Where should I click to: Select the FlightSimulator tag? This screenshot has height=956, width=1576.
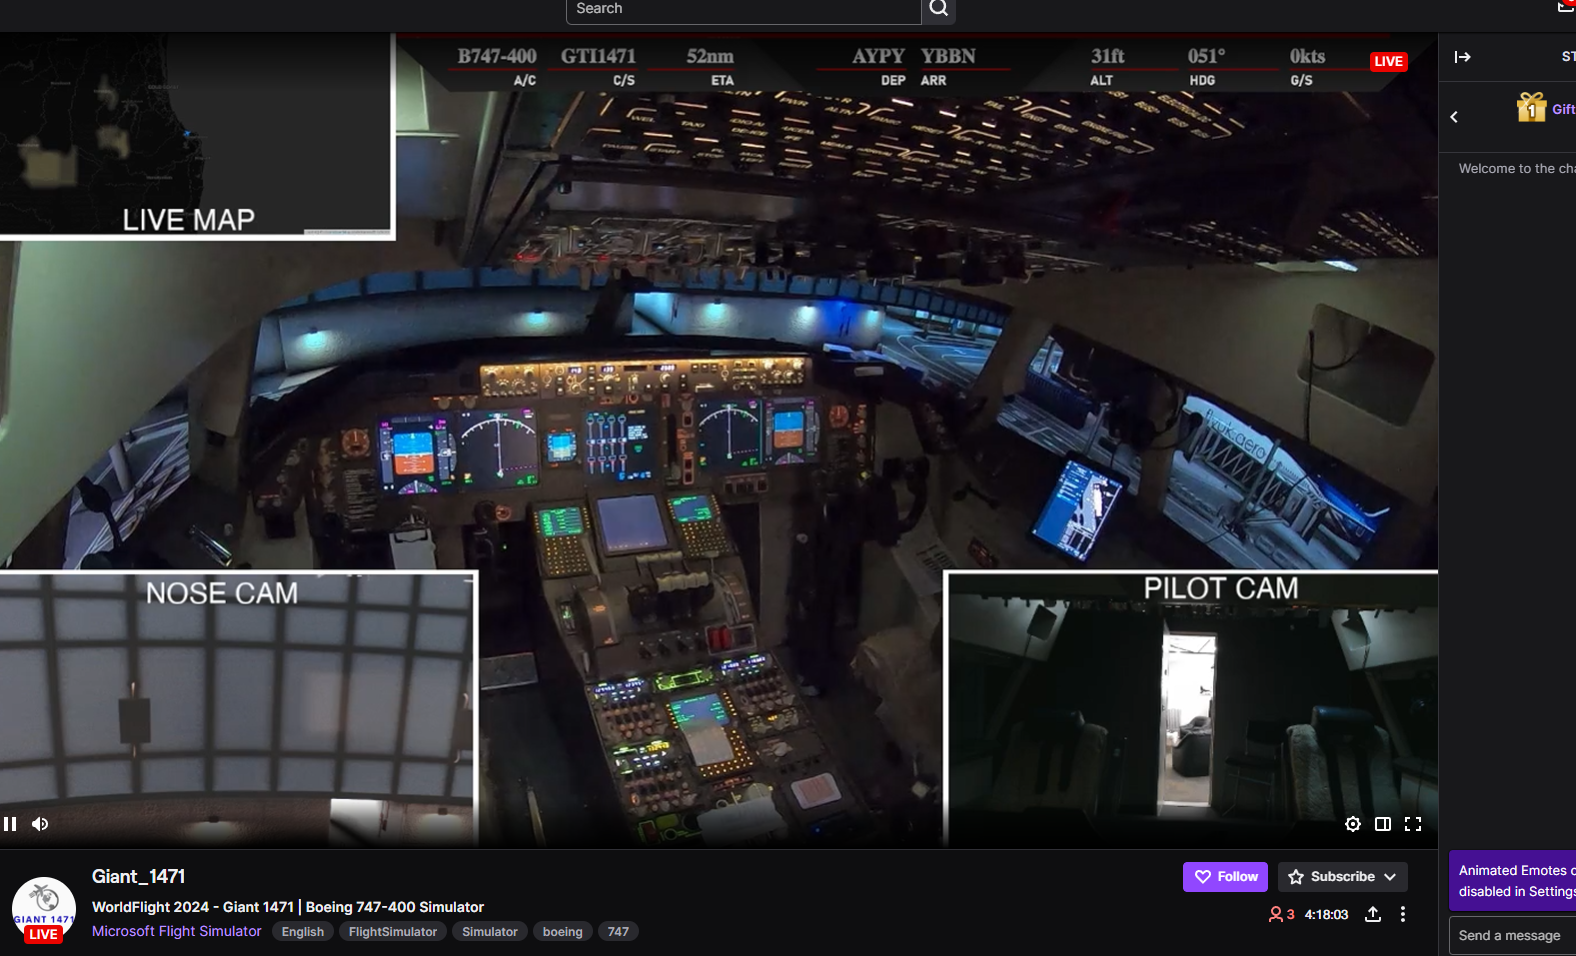(392, 932)
